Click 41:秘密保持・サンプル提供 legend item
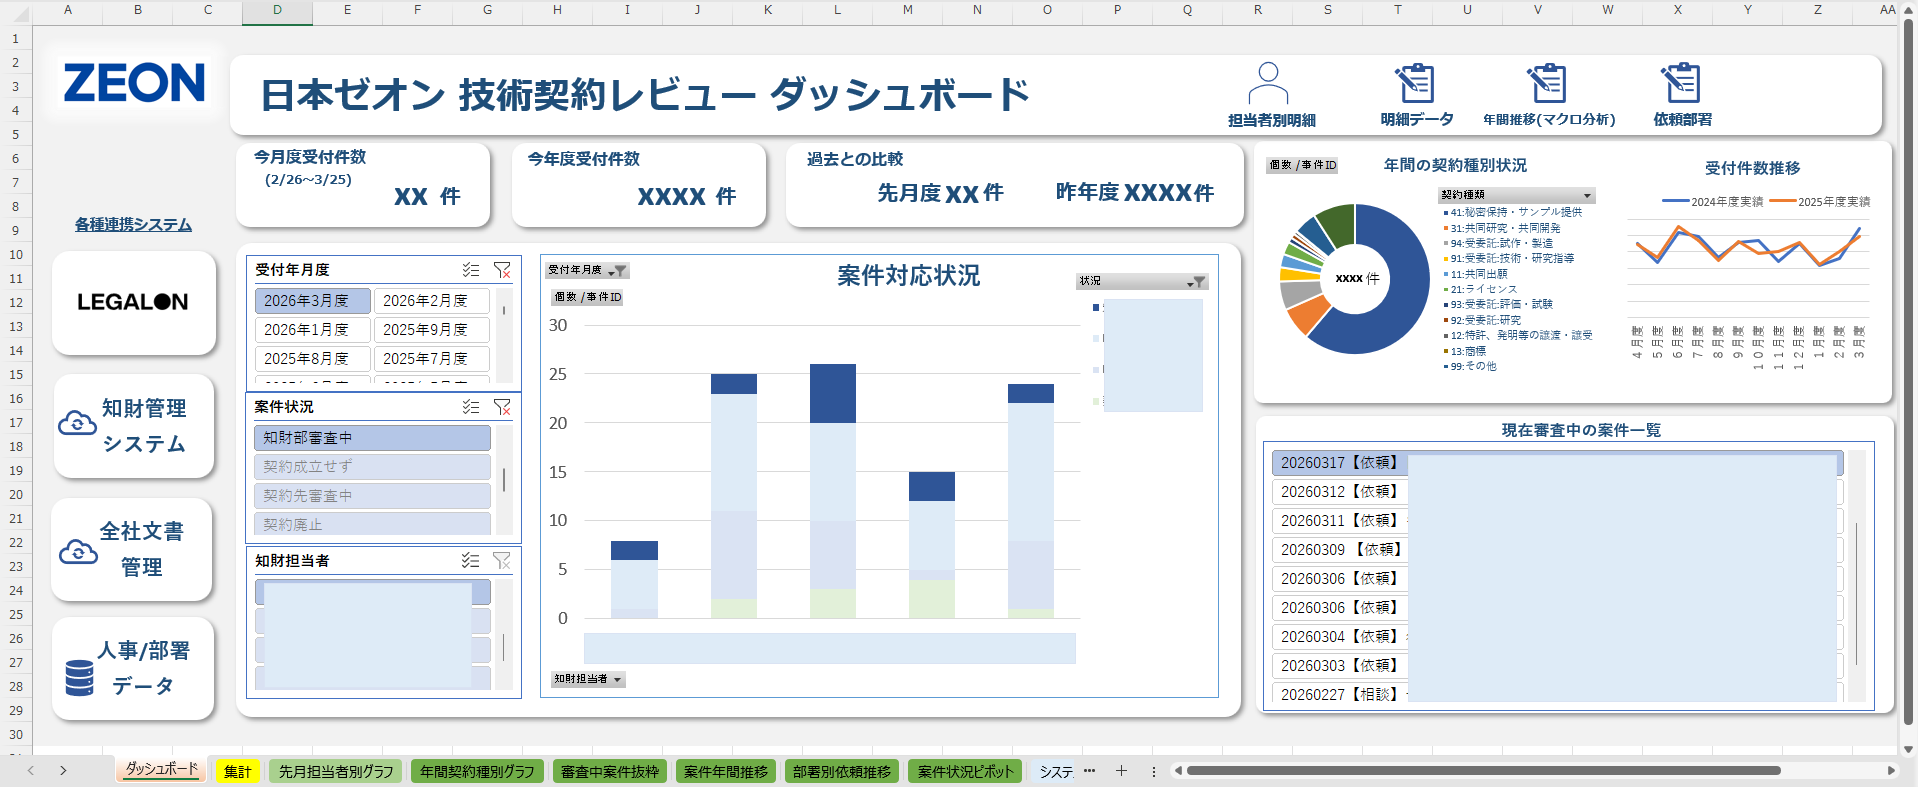This screenshot has width=1918, height=788. (1513, 212)
